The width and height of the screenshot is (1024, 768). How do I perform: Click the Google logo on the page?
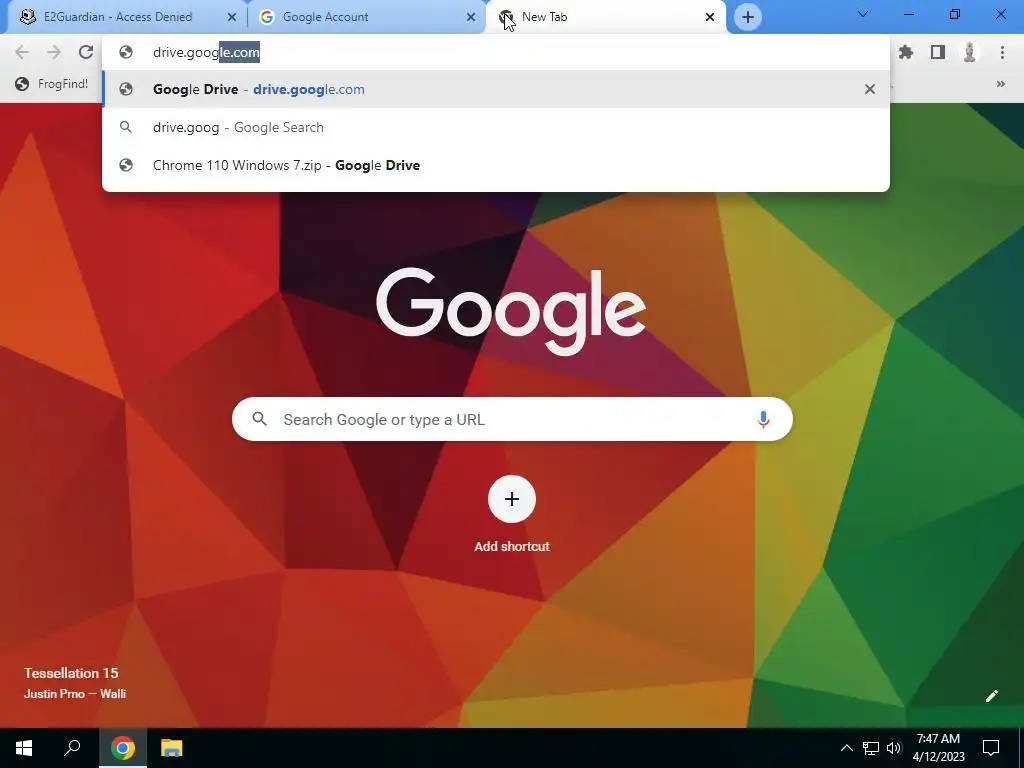pyautogui.click(x=511, y=311)
